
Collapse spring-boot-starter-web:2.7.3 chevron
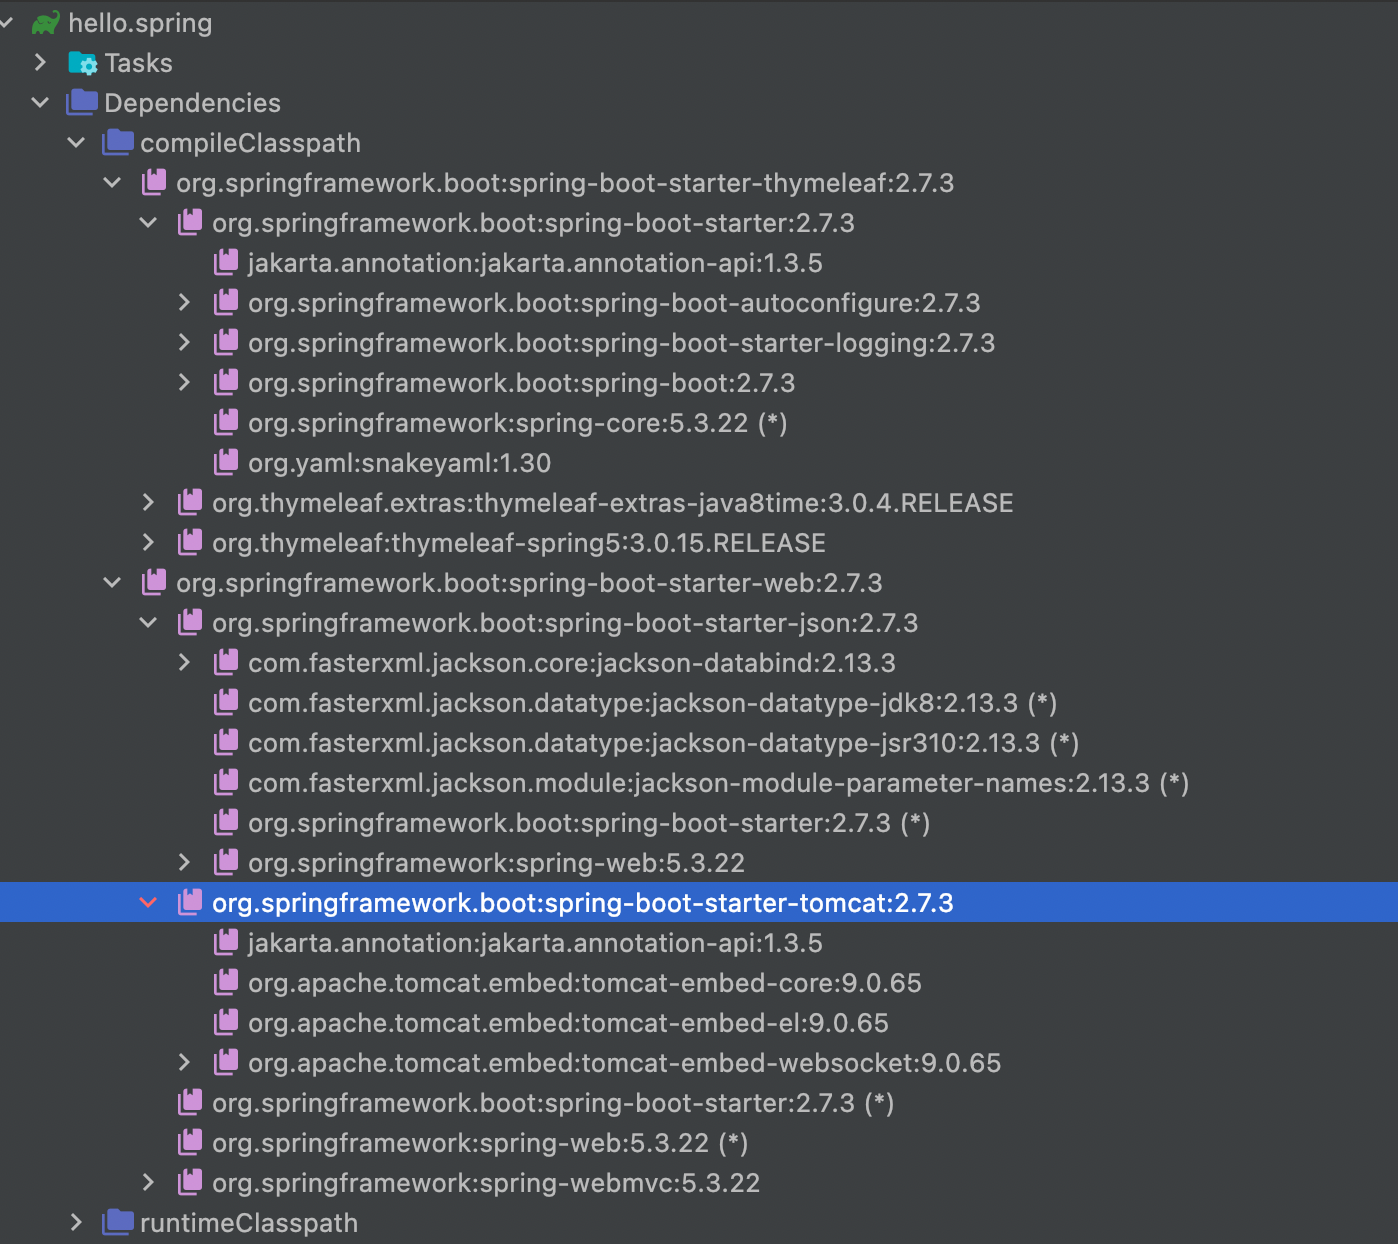(112, 582)
